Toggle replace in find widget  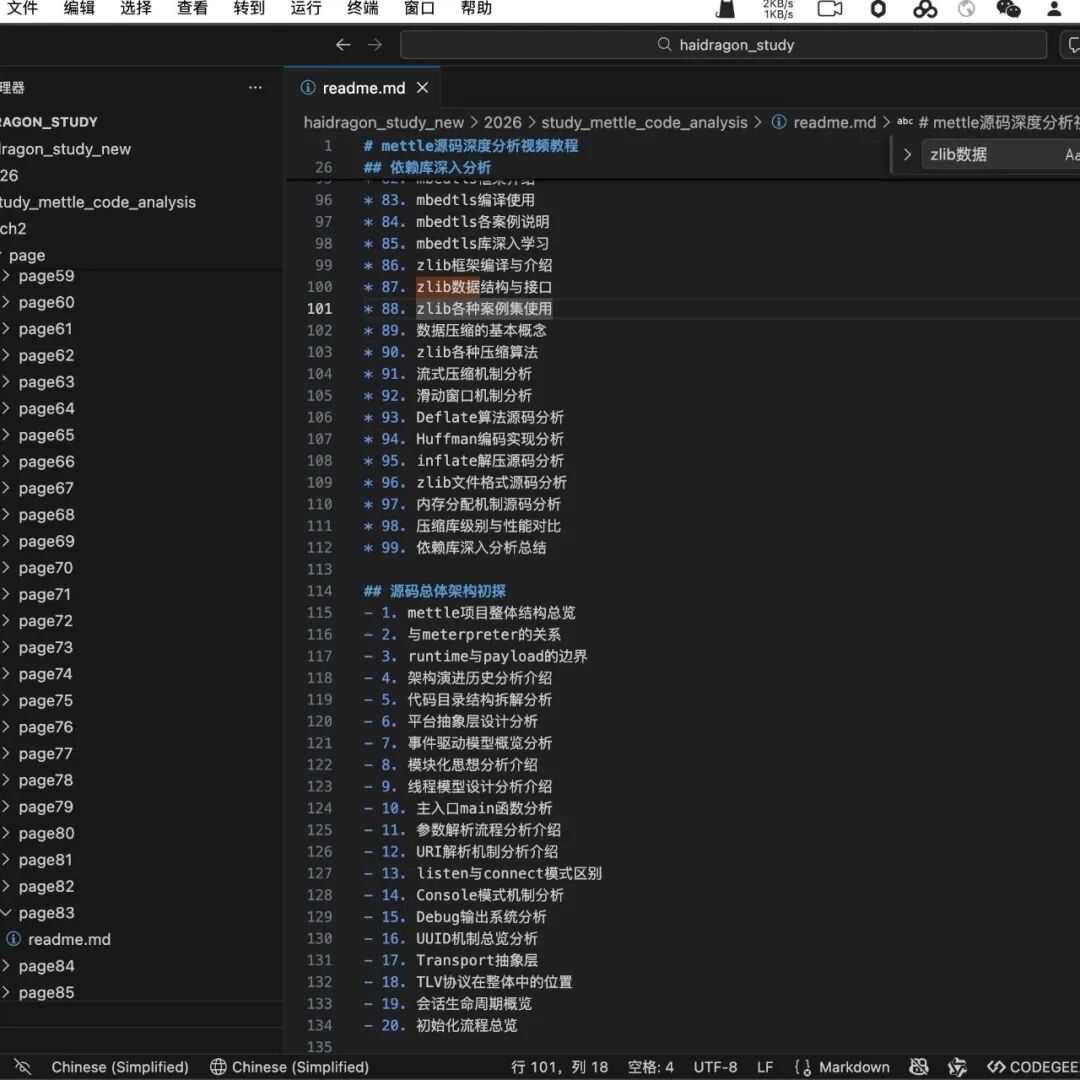907,155
